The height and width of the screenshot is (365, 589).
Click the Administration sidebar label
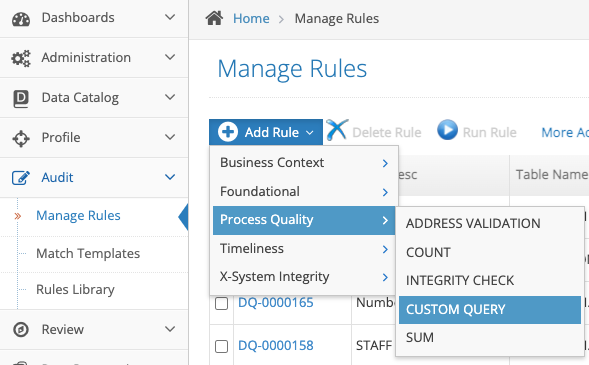point(86,57)
